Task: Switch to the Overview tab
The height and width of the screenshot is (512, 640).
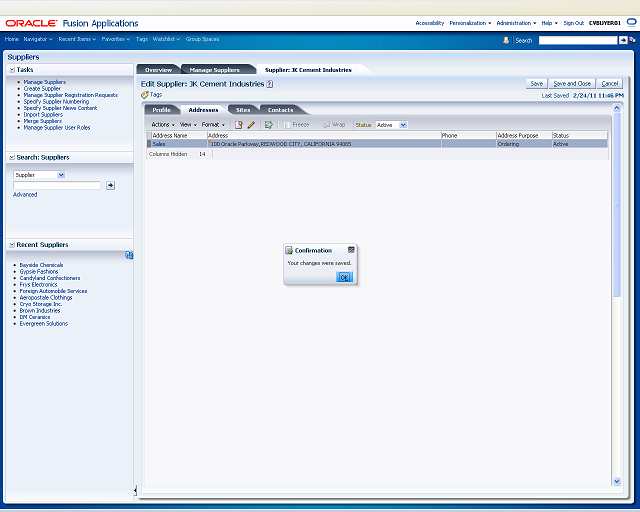Action: (158, 70)
